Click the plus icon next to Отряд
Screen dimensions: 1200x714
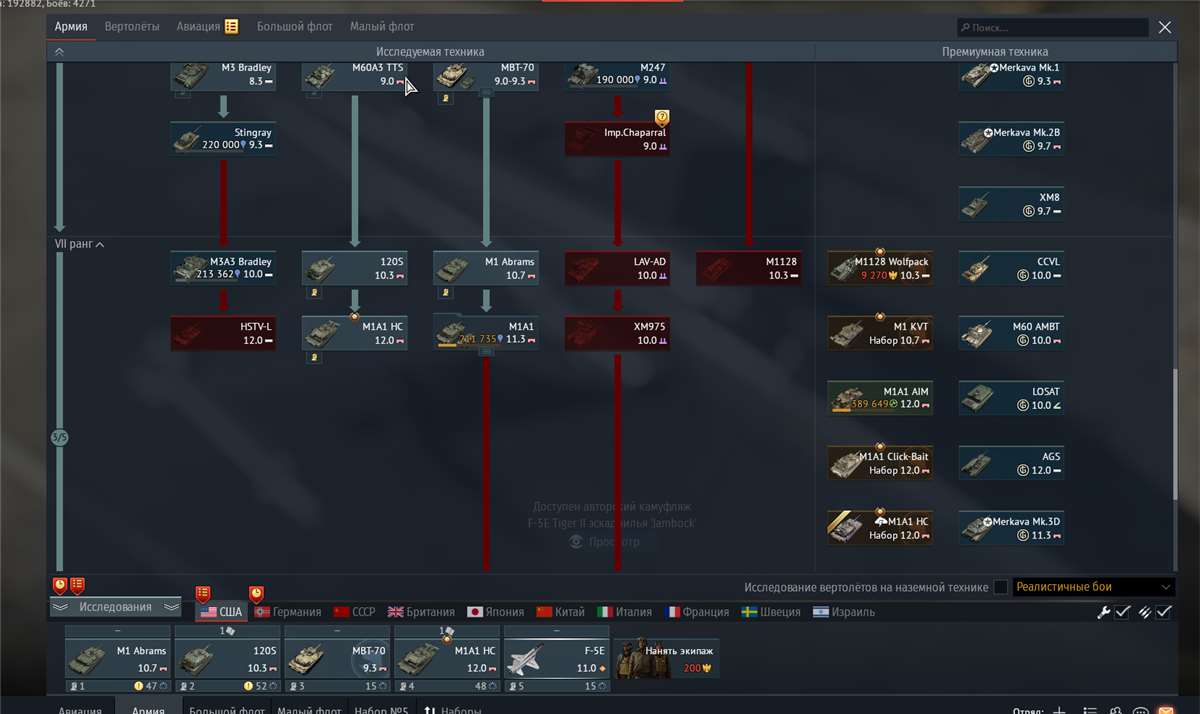(1058, 710)
